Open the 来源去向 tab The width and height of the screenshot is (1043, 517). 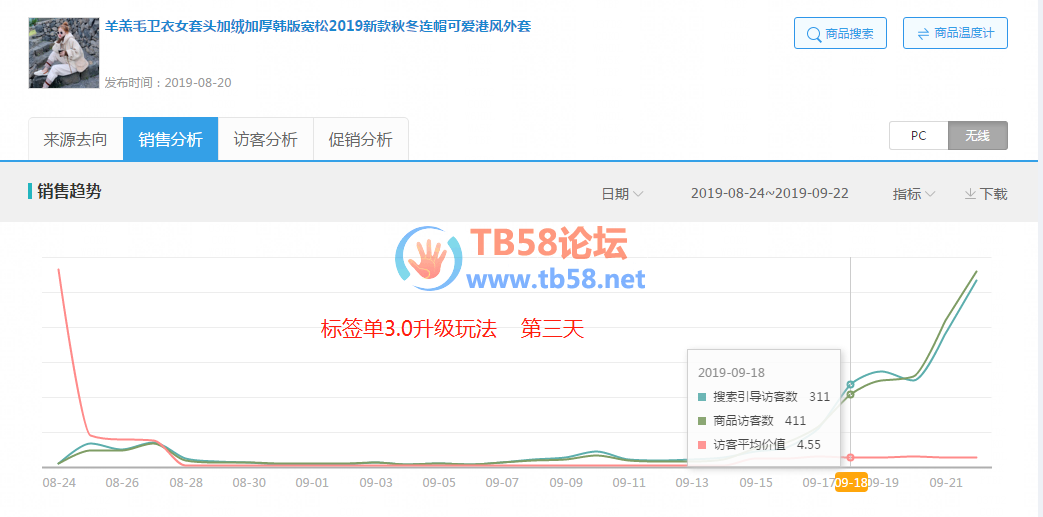[x=75, y=140]
